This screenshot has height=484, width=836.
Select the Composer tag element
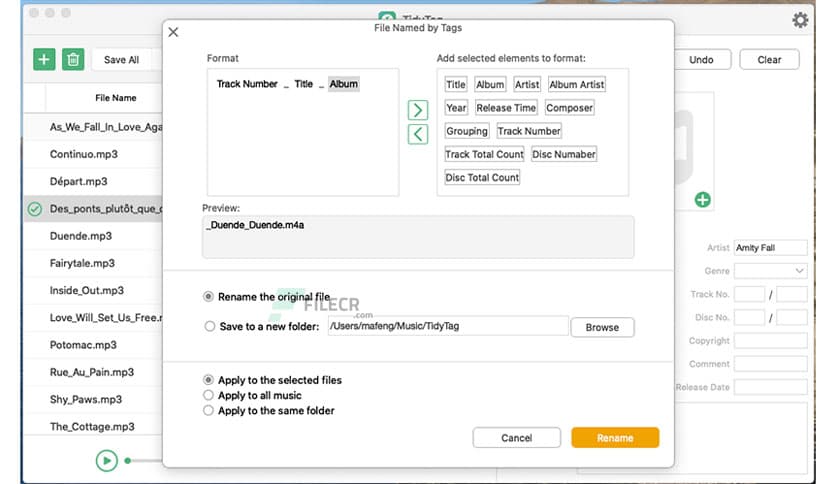(x=569, y=108)
